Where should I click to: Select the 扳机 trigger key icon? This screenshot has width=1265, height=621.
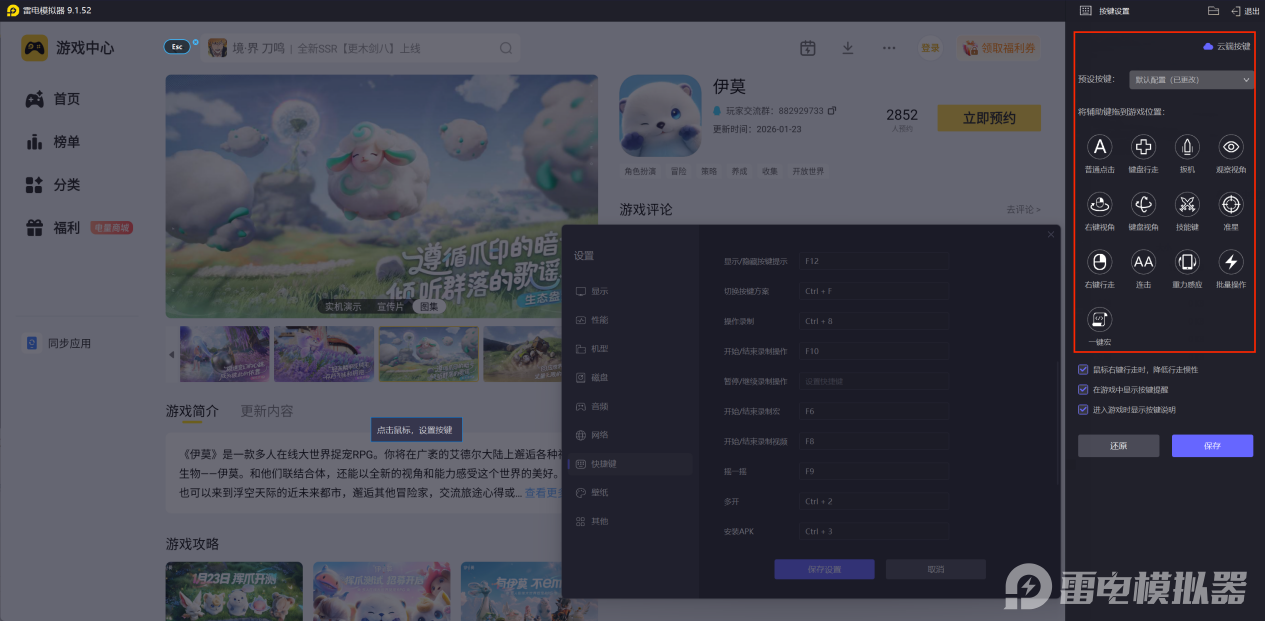tap(1187, 147)
